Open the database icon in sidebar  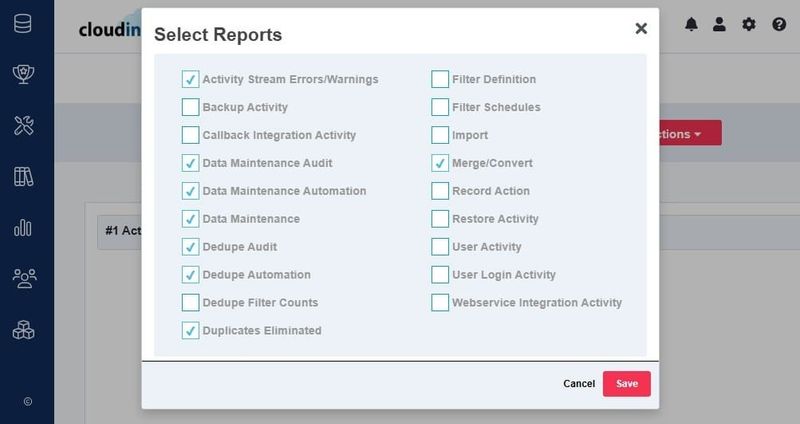click(22, 23)
